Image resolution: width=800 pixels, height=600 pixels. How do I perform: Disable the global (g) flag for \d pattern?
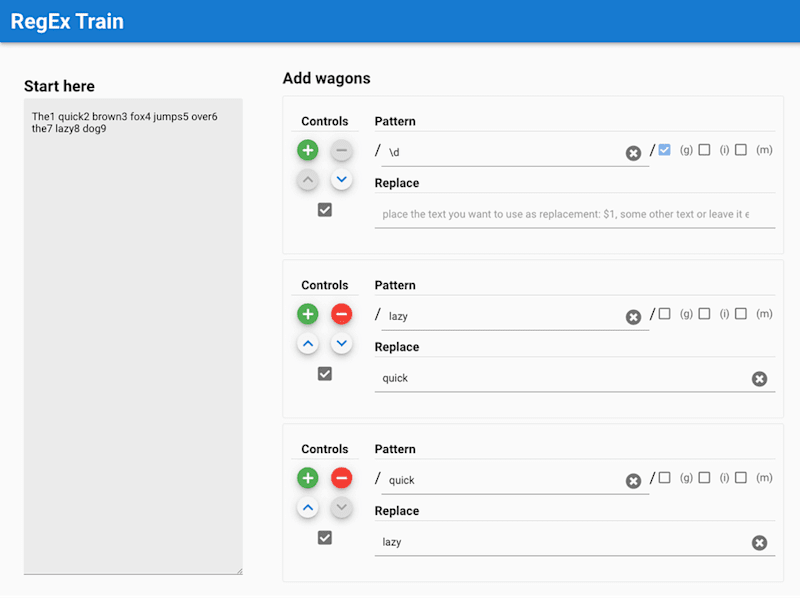click(664, 149)
